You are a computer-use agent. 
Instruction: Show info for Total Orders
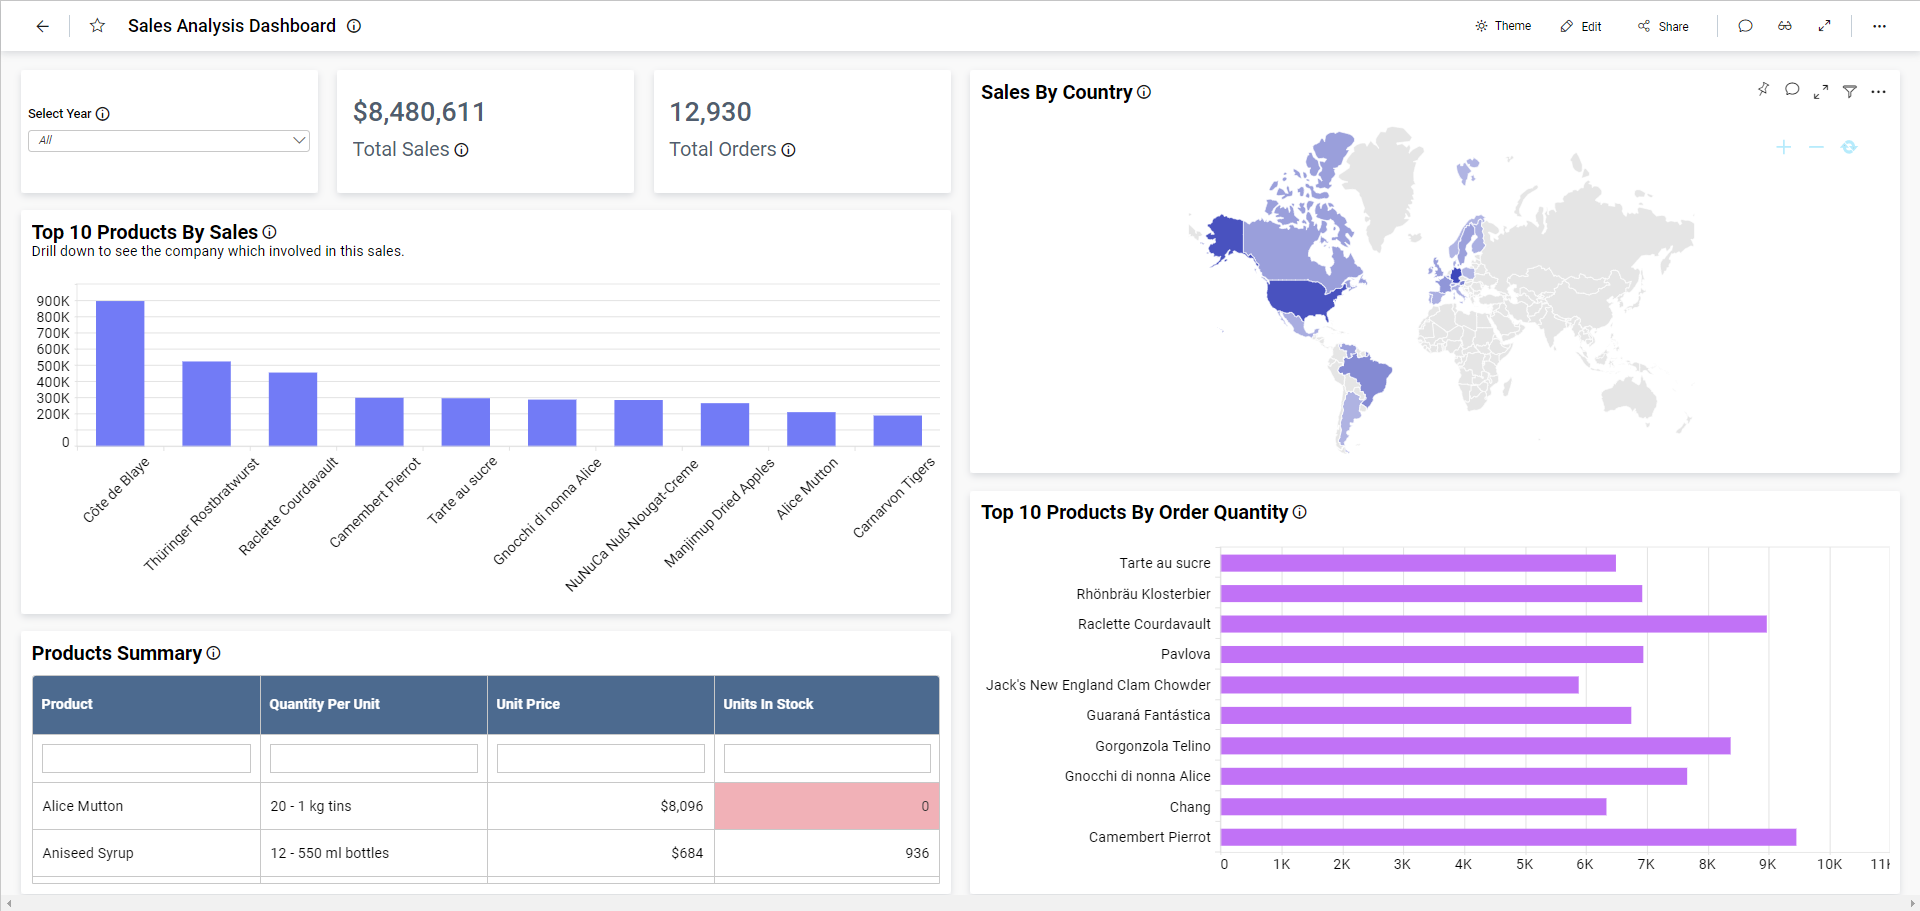[788, 150]
